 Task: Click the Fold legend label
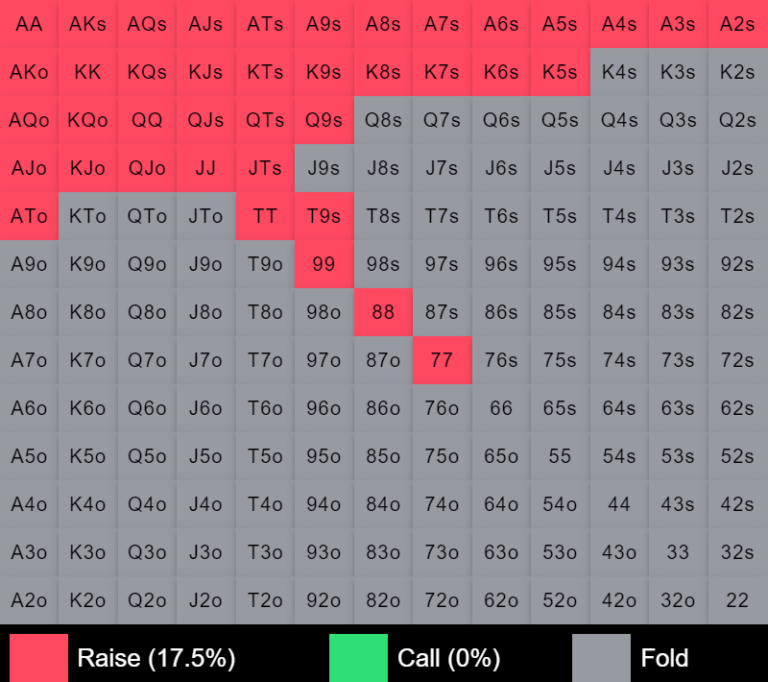[x=665, y=658]
